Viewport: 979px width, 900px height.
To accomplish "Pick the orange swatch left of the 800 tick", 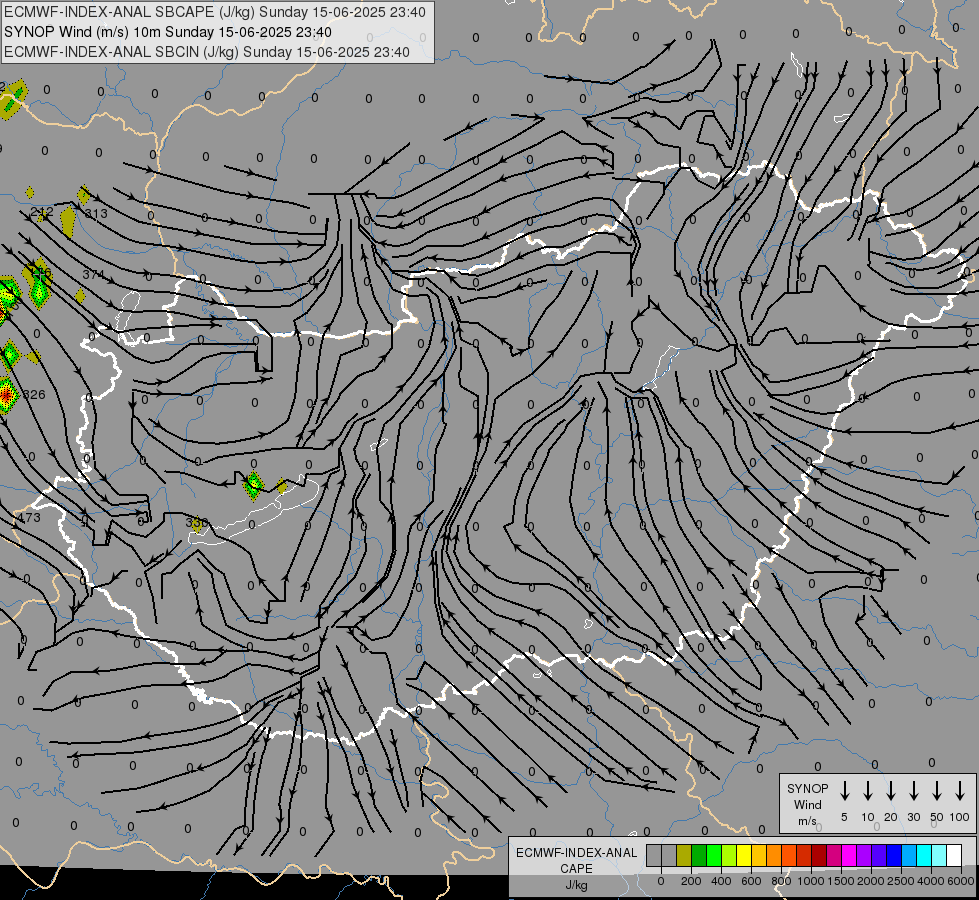I will 774,855.
